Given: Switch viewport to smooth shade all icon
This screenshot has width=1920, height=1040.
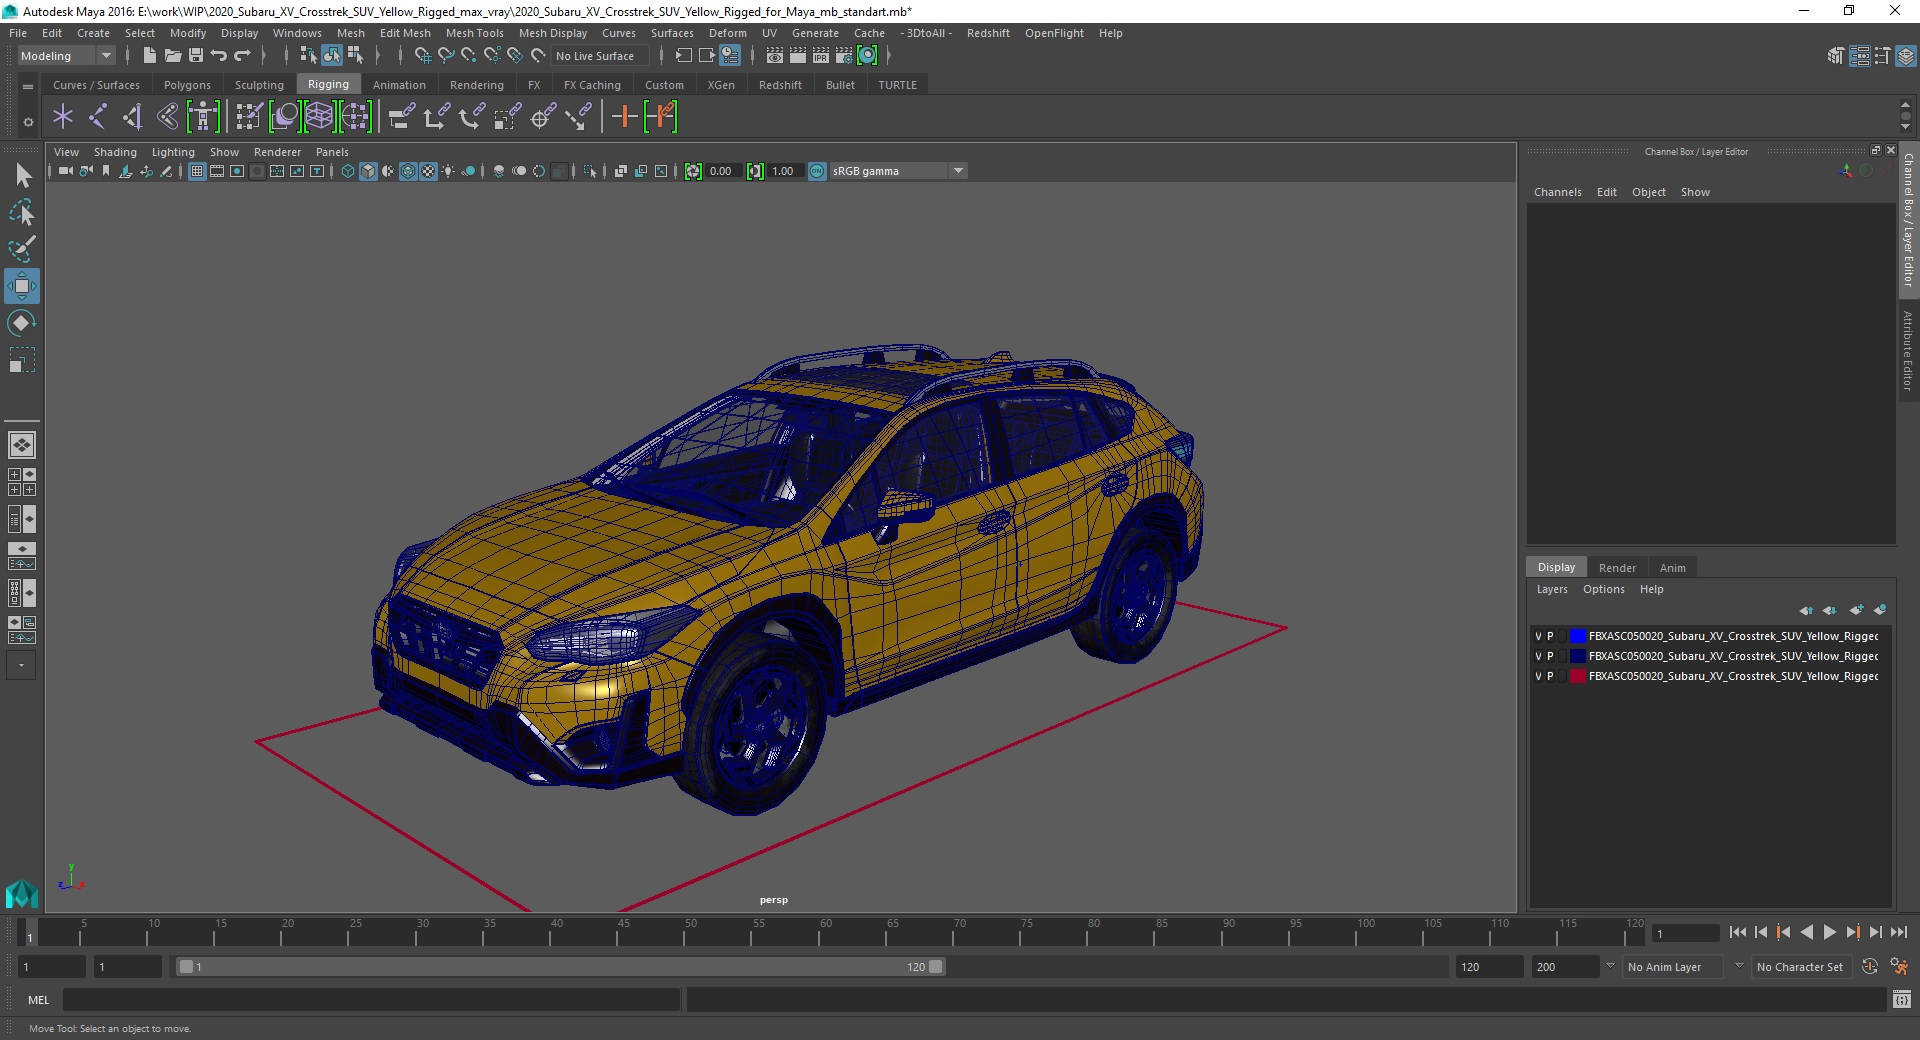Looking at the screenshot, I should tap(368, 171).
